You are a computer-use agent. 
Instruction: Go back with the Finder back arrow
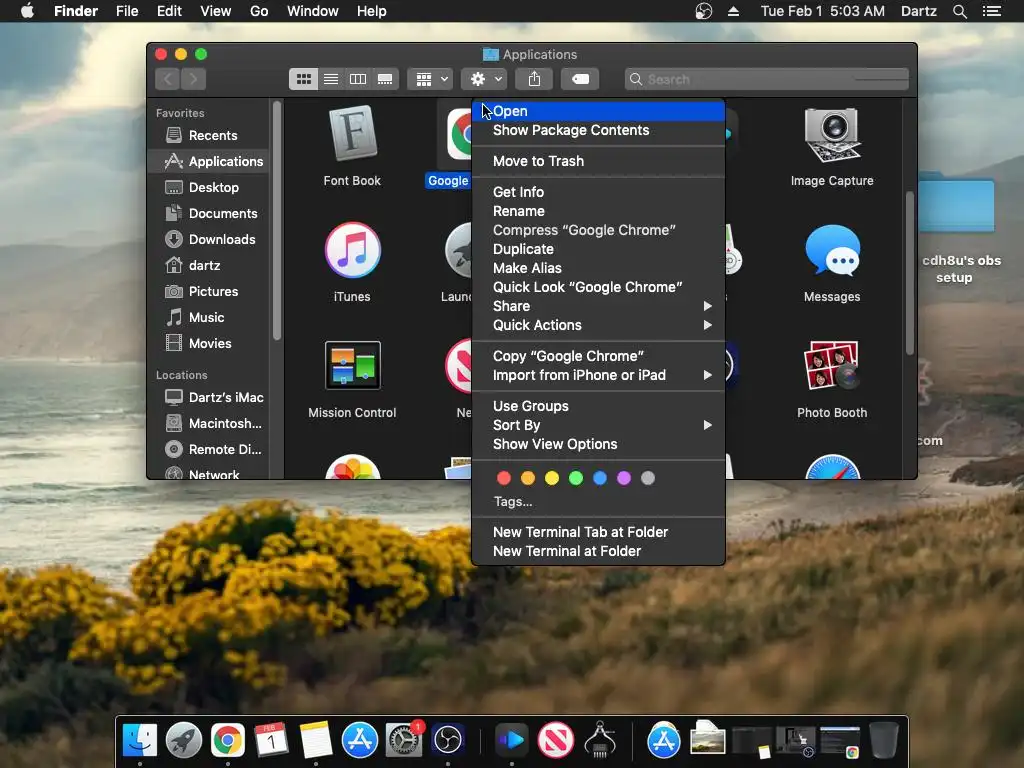pos(168,79)
